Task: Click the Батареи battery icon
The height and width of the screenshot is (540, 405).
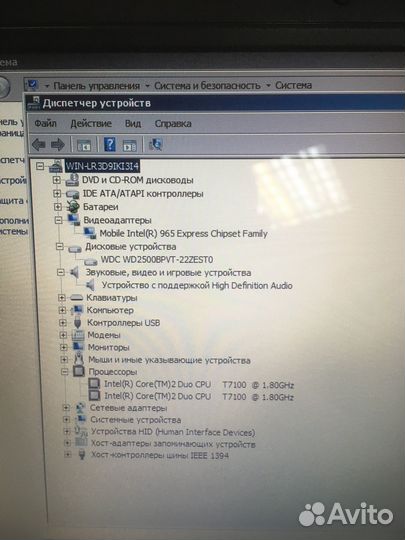Action: point(73,207)
